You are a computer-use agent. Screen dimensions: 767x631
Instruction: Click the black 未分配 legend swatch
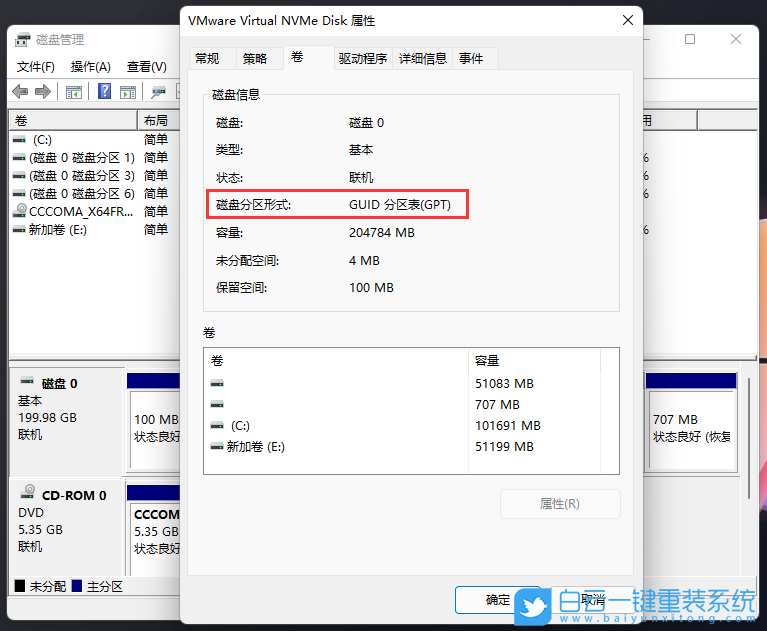coord(20,586)
